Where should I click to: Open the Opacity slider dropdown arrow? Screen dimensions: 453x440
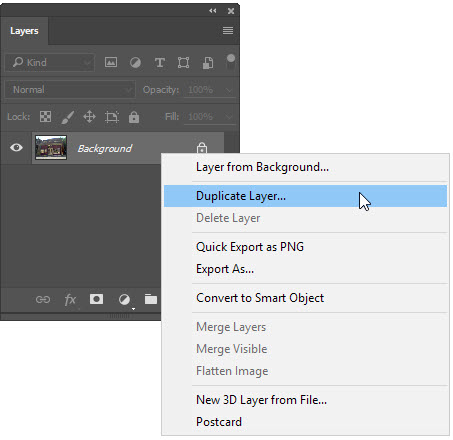pyautogui.click(x=229, y=90)
